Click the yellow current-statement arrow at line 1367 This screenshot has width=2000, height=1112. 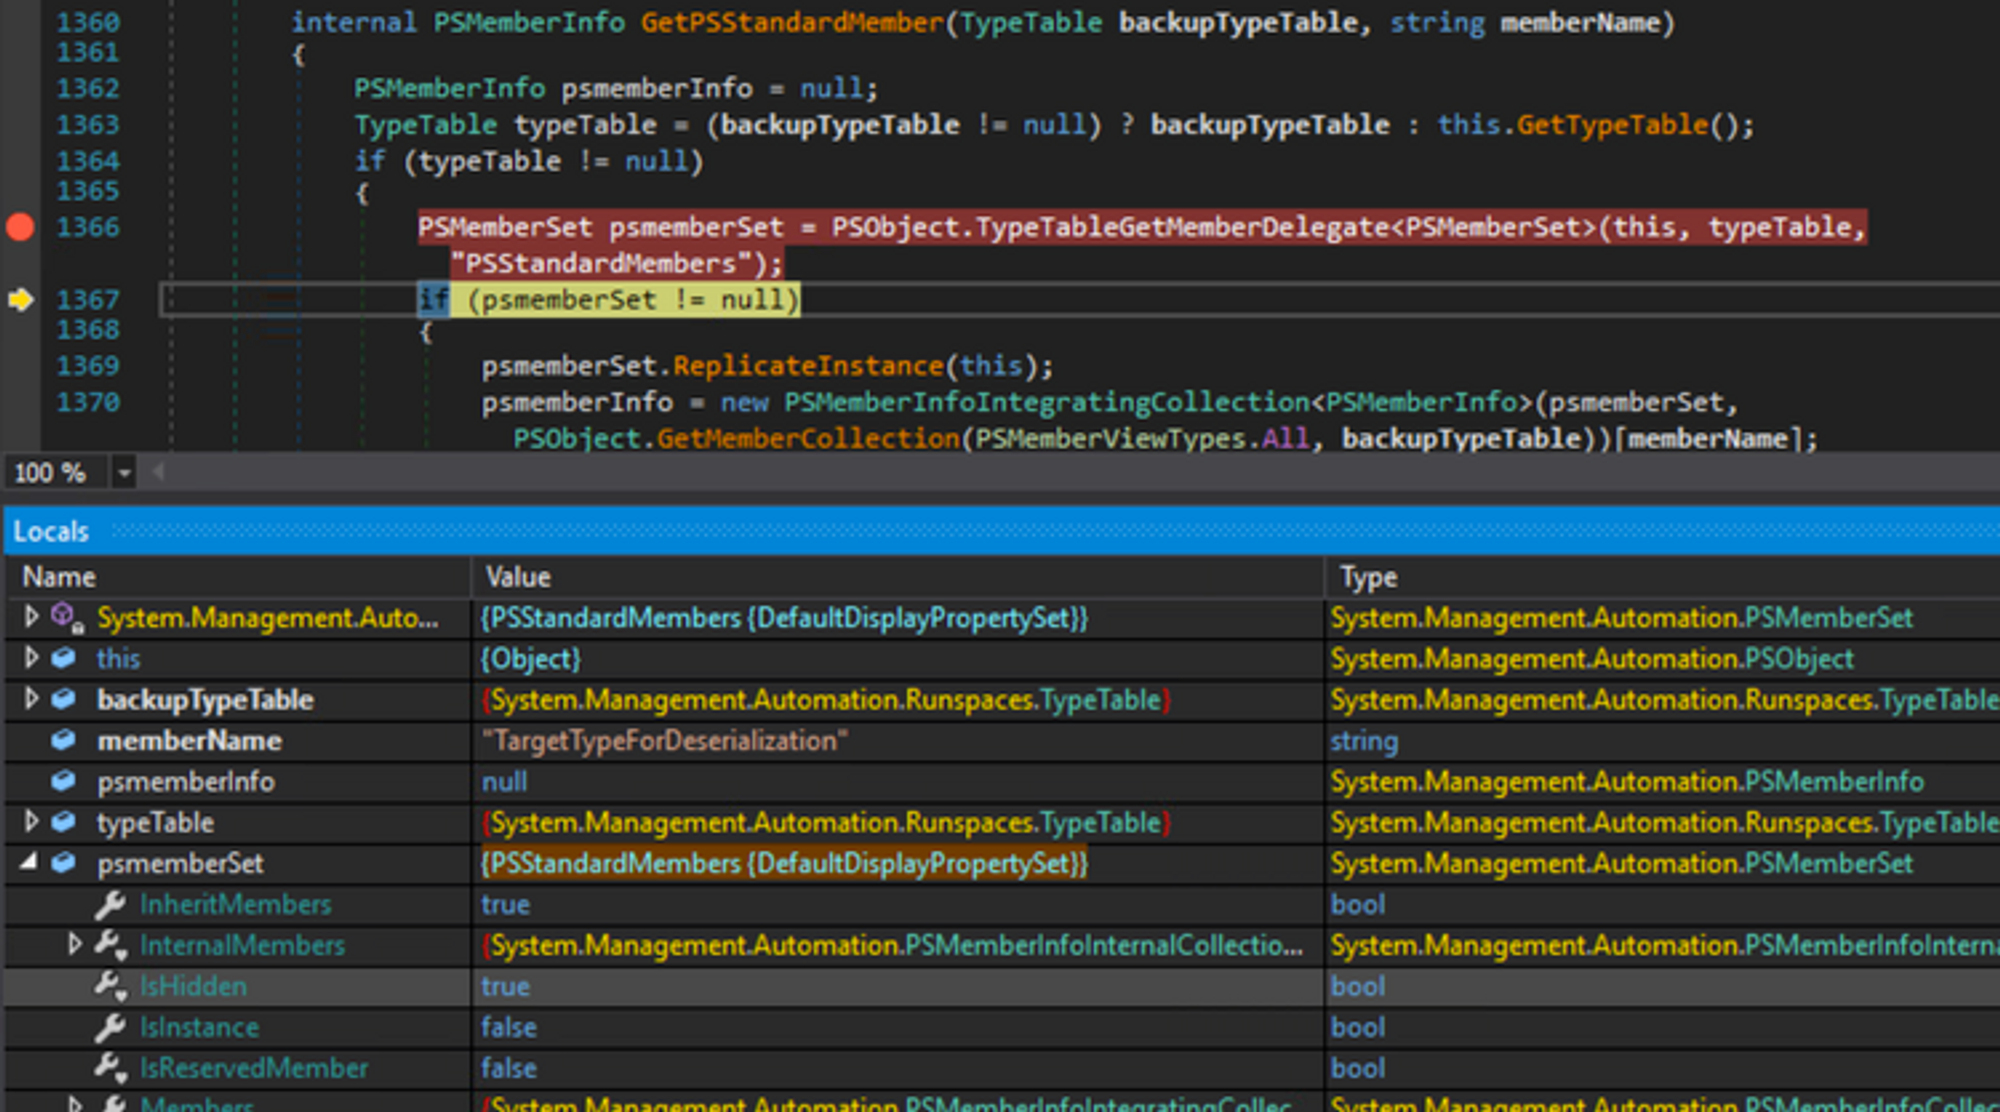(20, 299)
